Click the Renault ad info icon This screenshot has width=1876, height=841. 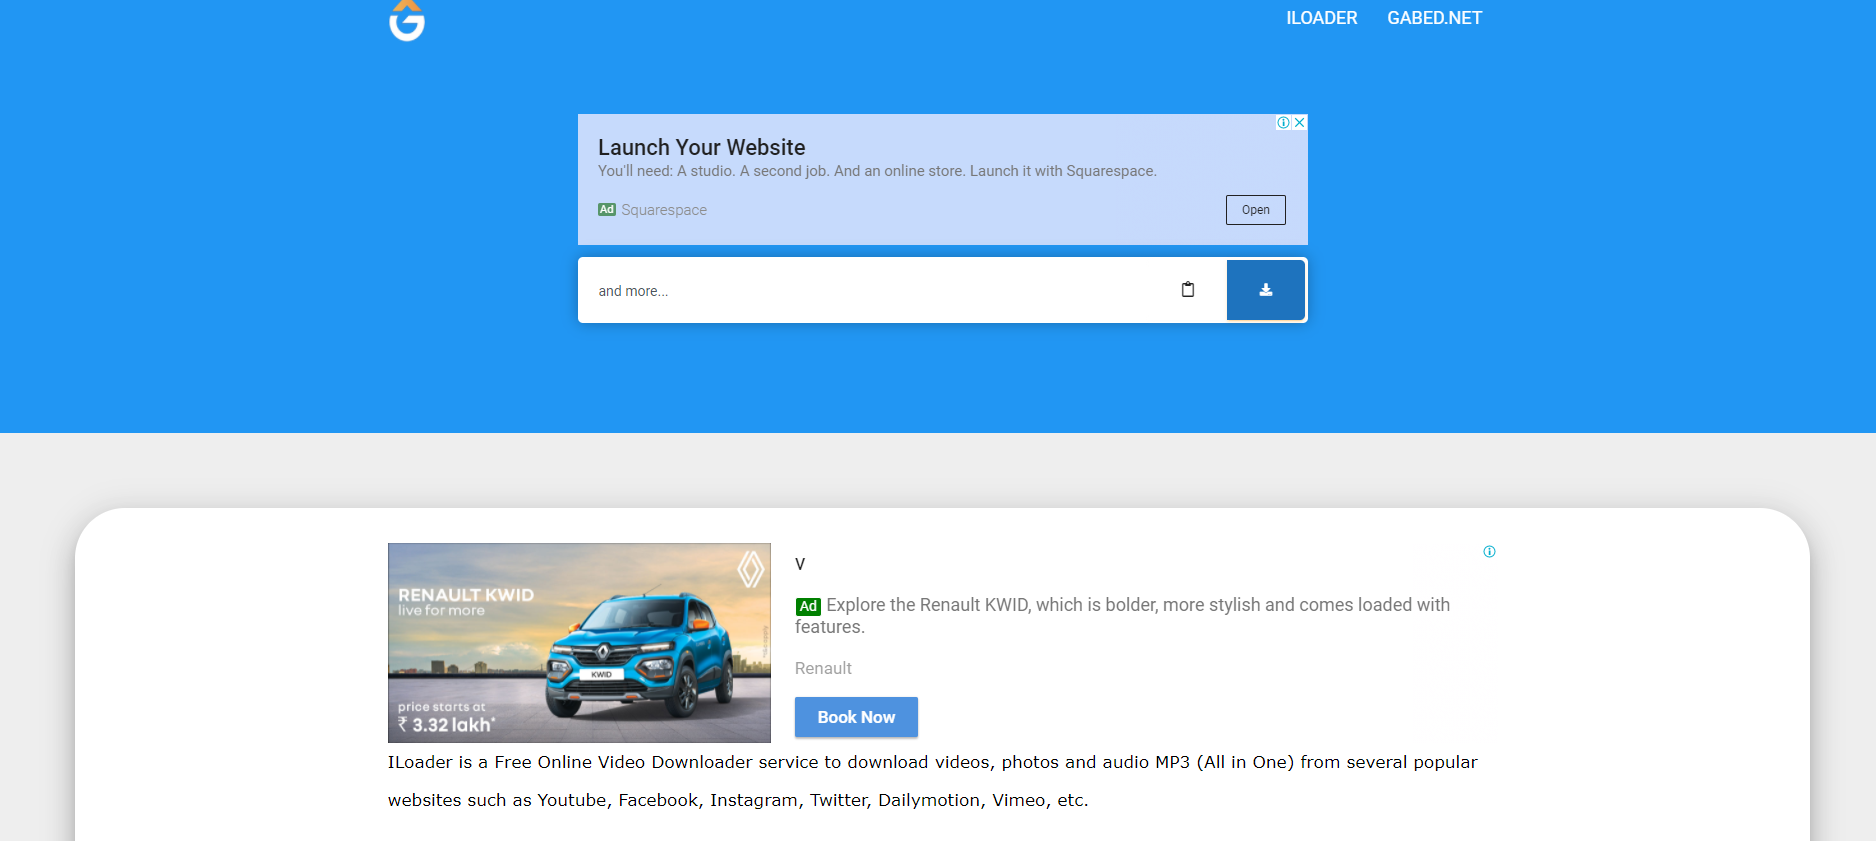(1489, 552)
